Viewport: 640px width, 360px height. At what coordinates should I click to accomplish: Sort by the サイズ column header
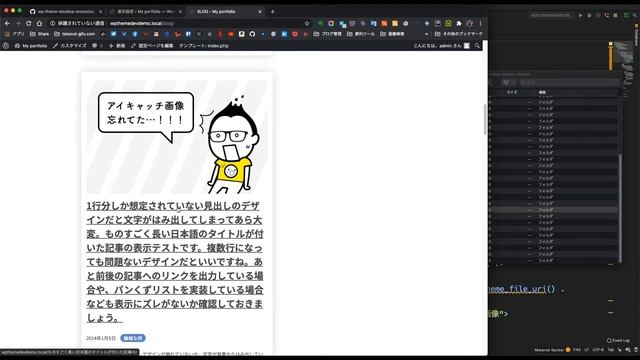pyautogui.click(x=512, y=92)
